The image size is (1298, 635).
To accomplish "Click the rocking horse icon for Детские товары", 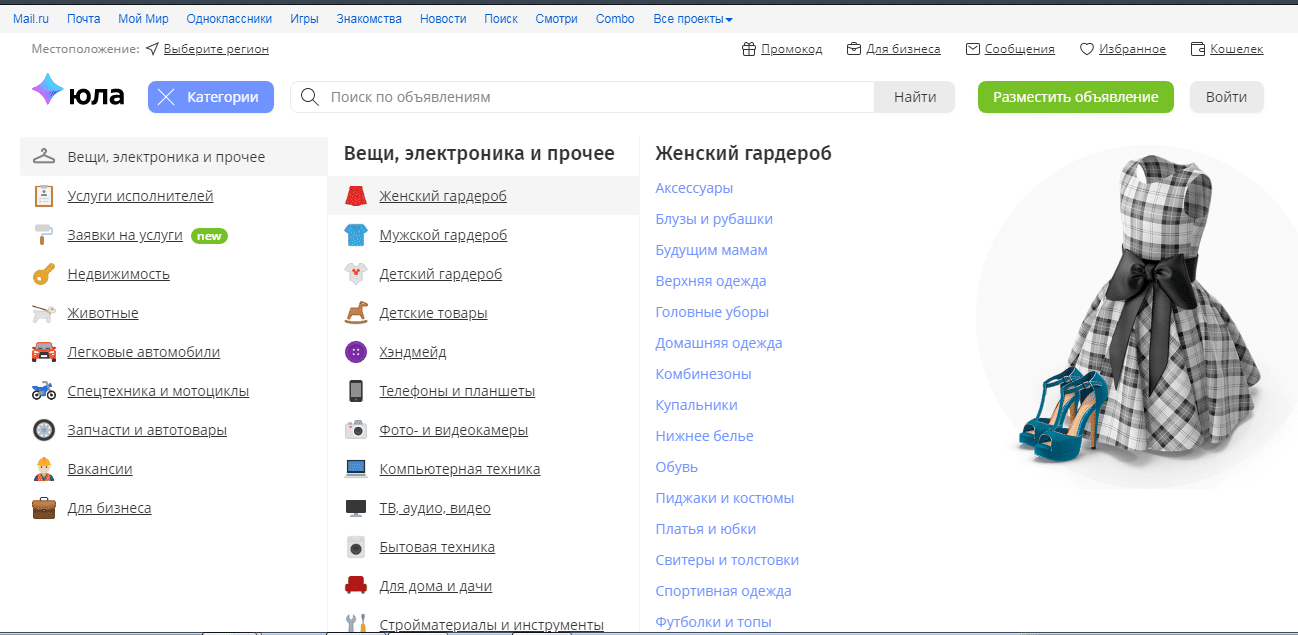I will coord(356,313).
